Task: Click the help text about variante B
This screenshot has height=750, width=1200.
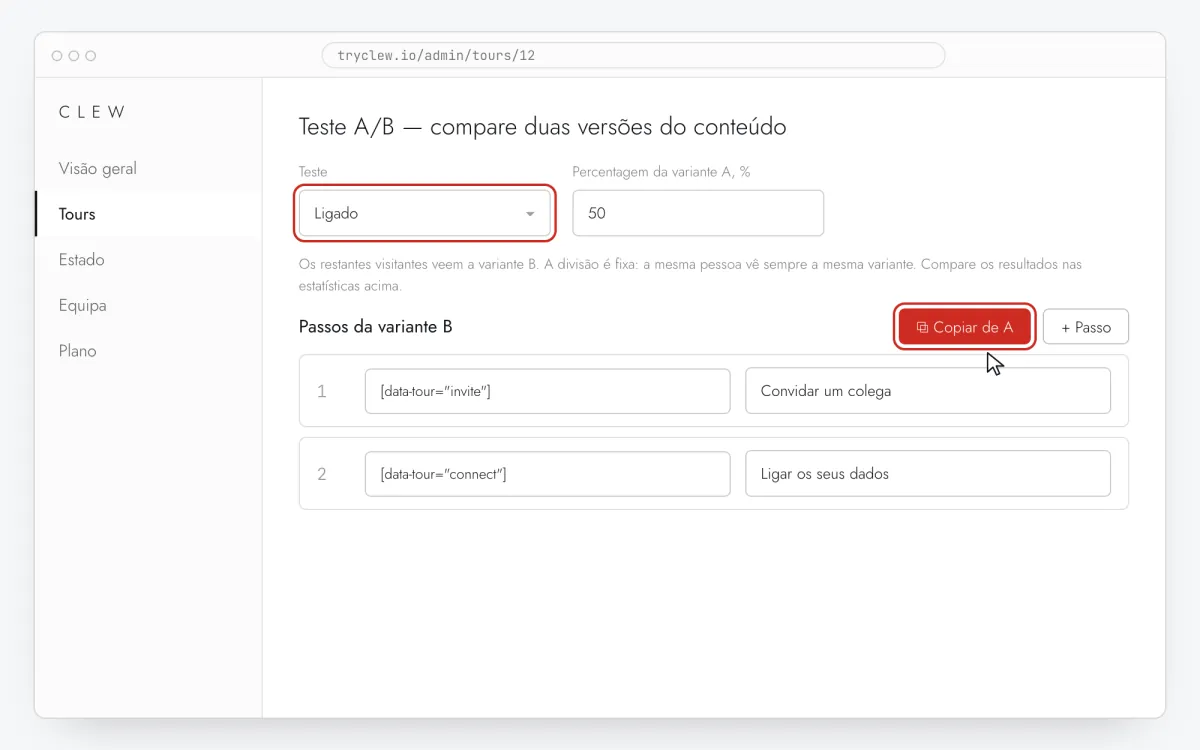Action: (690, 275)
